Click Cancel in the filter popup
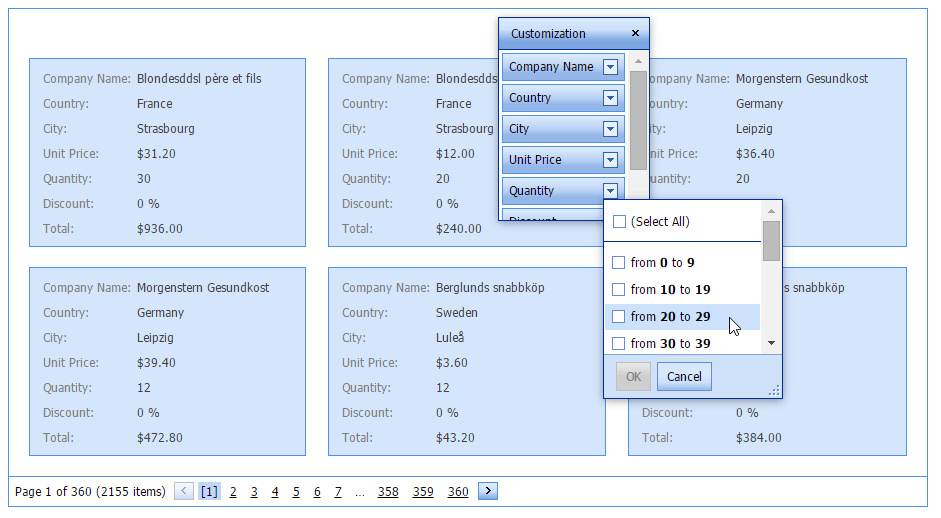This screenshot has height=518, width=941. [x=684, y=376]
